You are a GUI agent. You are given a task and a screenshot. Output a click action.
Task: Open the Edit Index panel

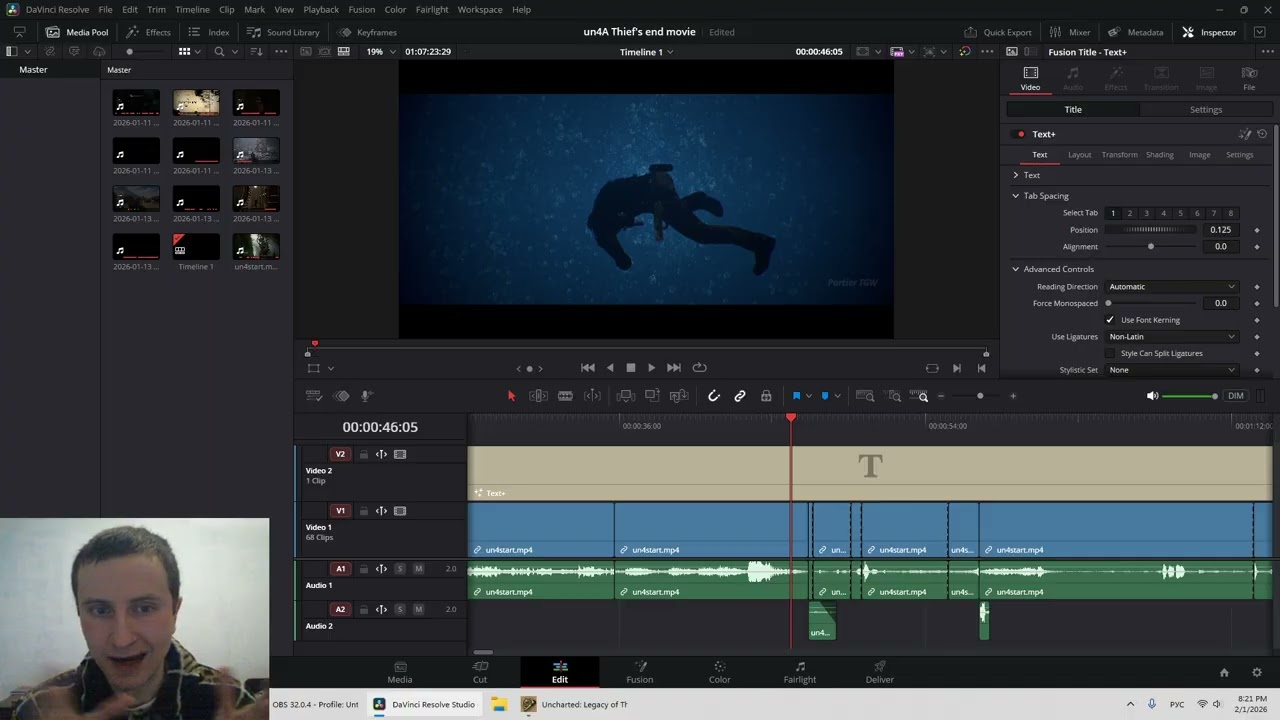click(209, 32)
